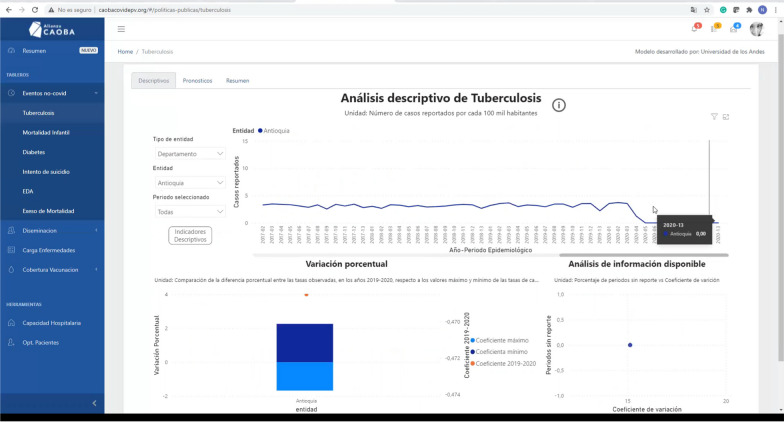
Task: Click the Indicadores Descriptivos button
Action: tap(190, 236)
